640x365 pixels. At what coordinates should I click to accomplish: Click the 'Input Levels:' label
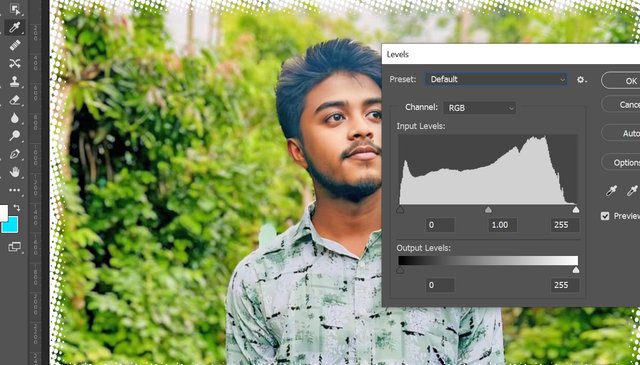[421, 127]
